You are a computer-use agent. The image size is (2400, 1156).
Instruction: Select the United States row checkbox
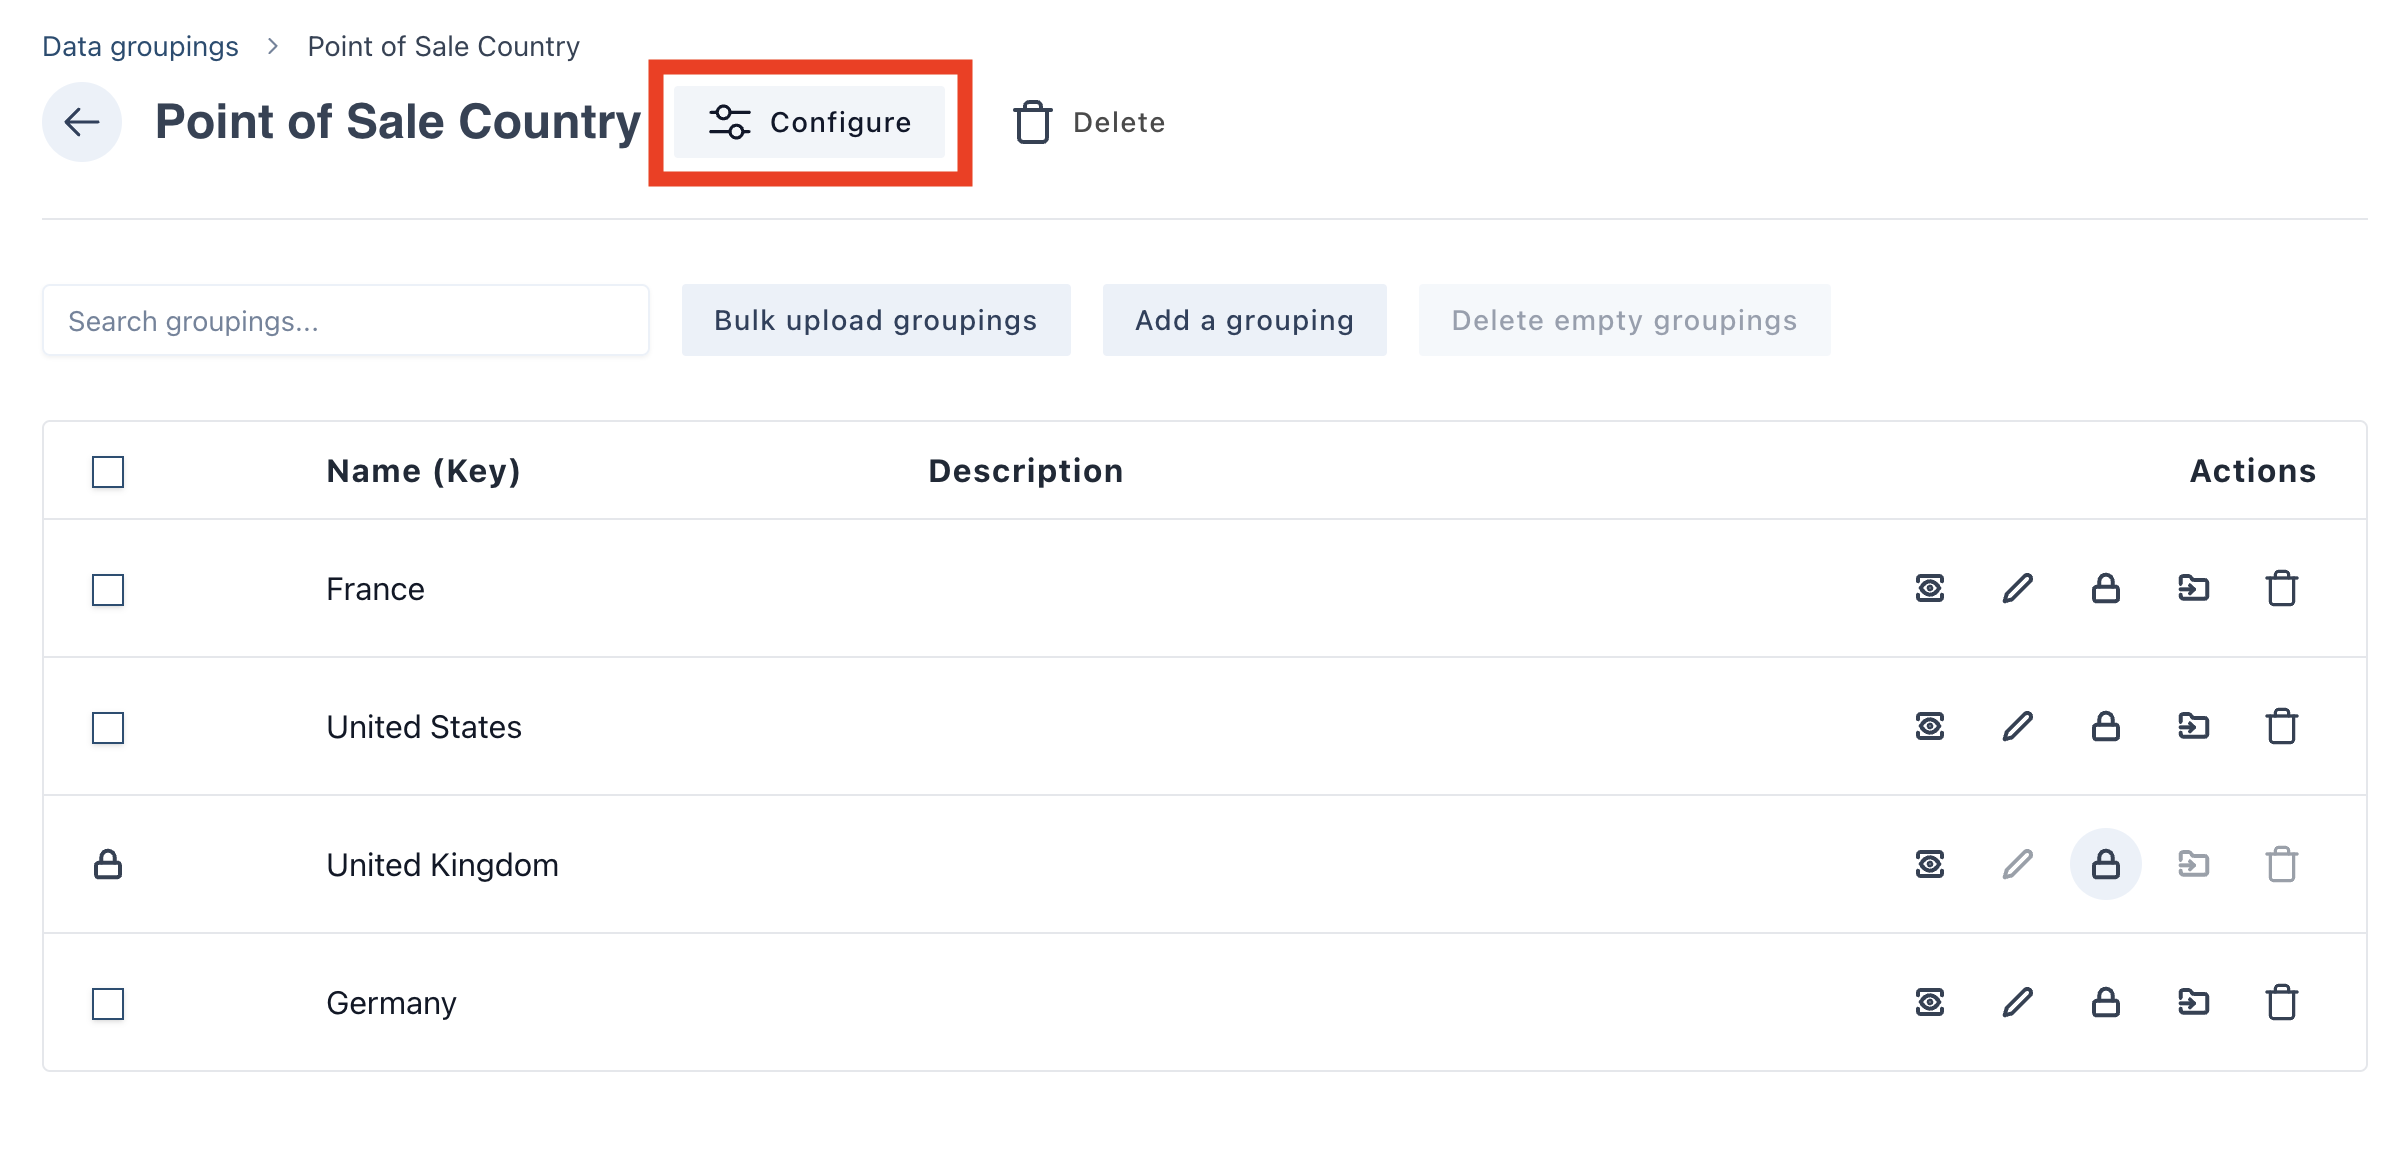click(108, 728)
